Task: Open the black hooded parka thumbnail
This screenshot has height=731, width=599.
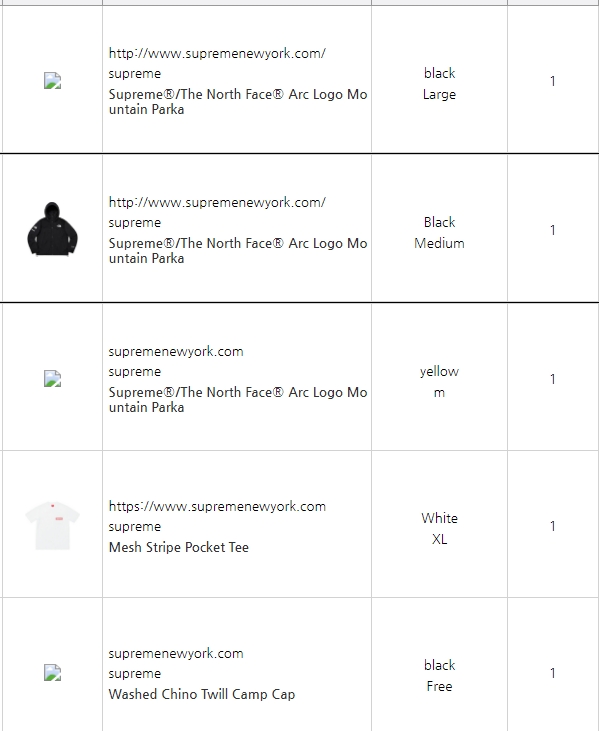Action: click(52, 229)
